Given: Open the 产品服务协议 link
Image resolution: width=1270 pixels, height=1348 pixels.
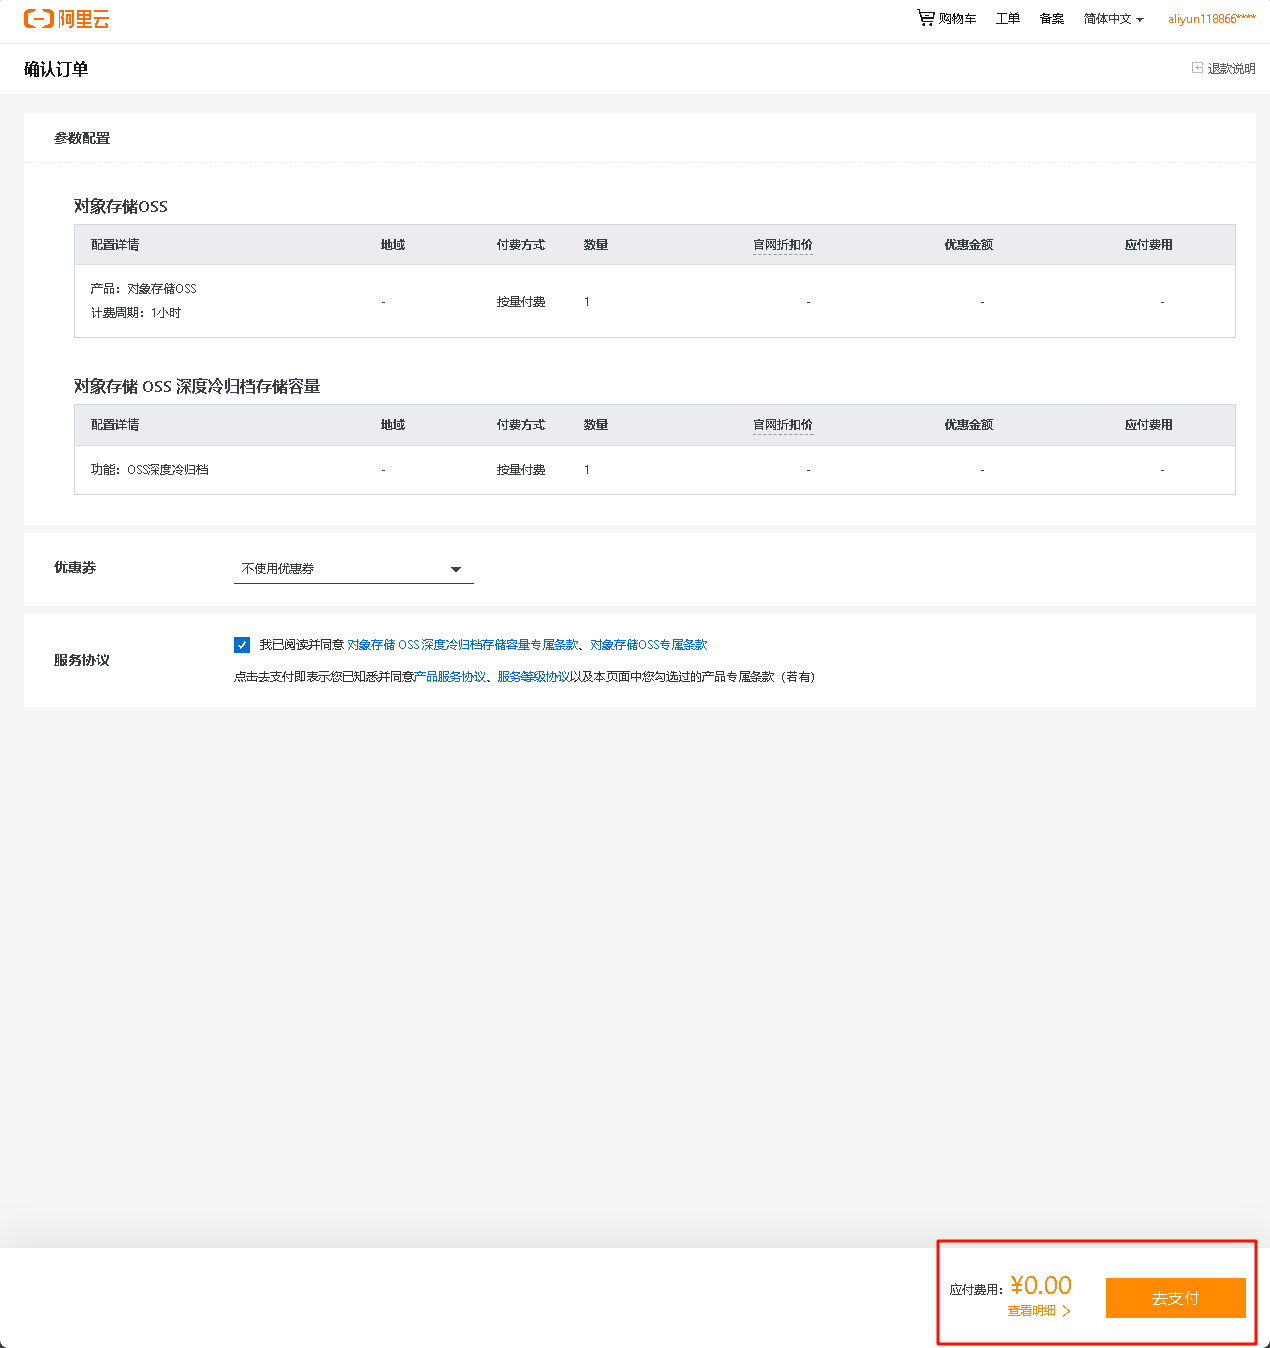Looking at the screenshot, I should 450,677.
